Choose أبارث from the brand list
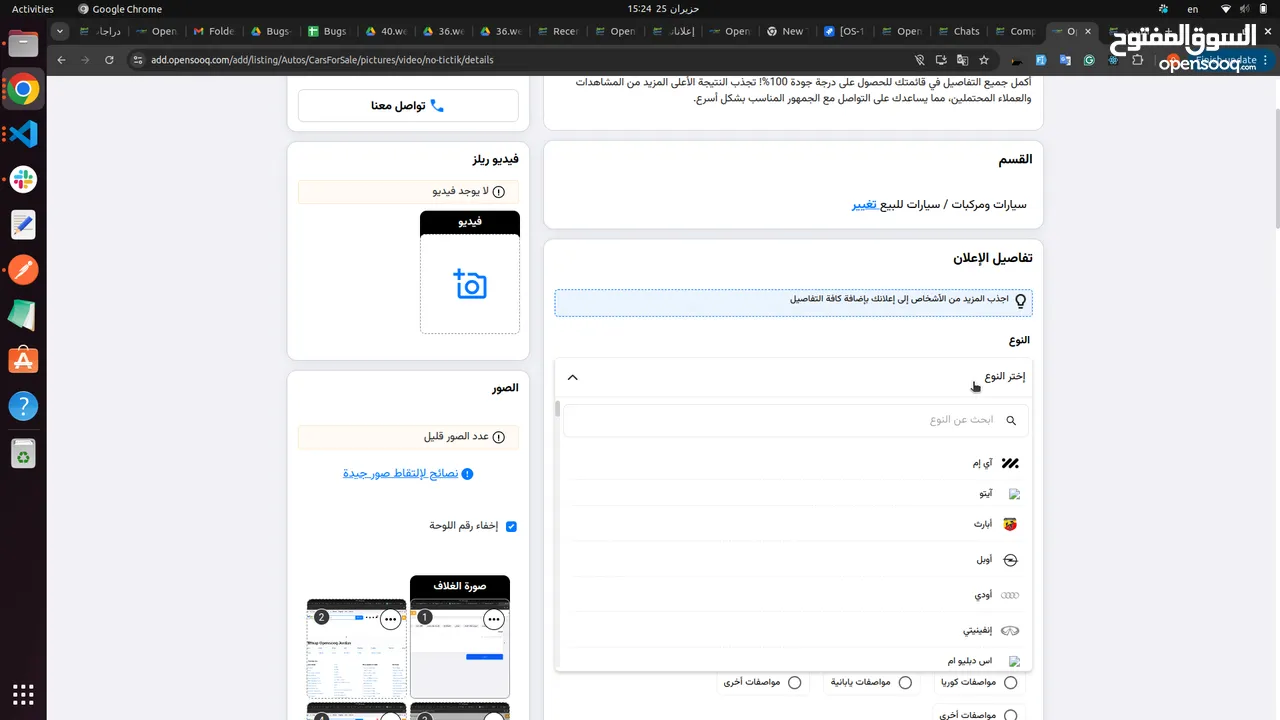Screen dimensions: 1280x720 [x=796, y=524]
